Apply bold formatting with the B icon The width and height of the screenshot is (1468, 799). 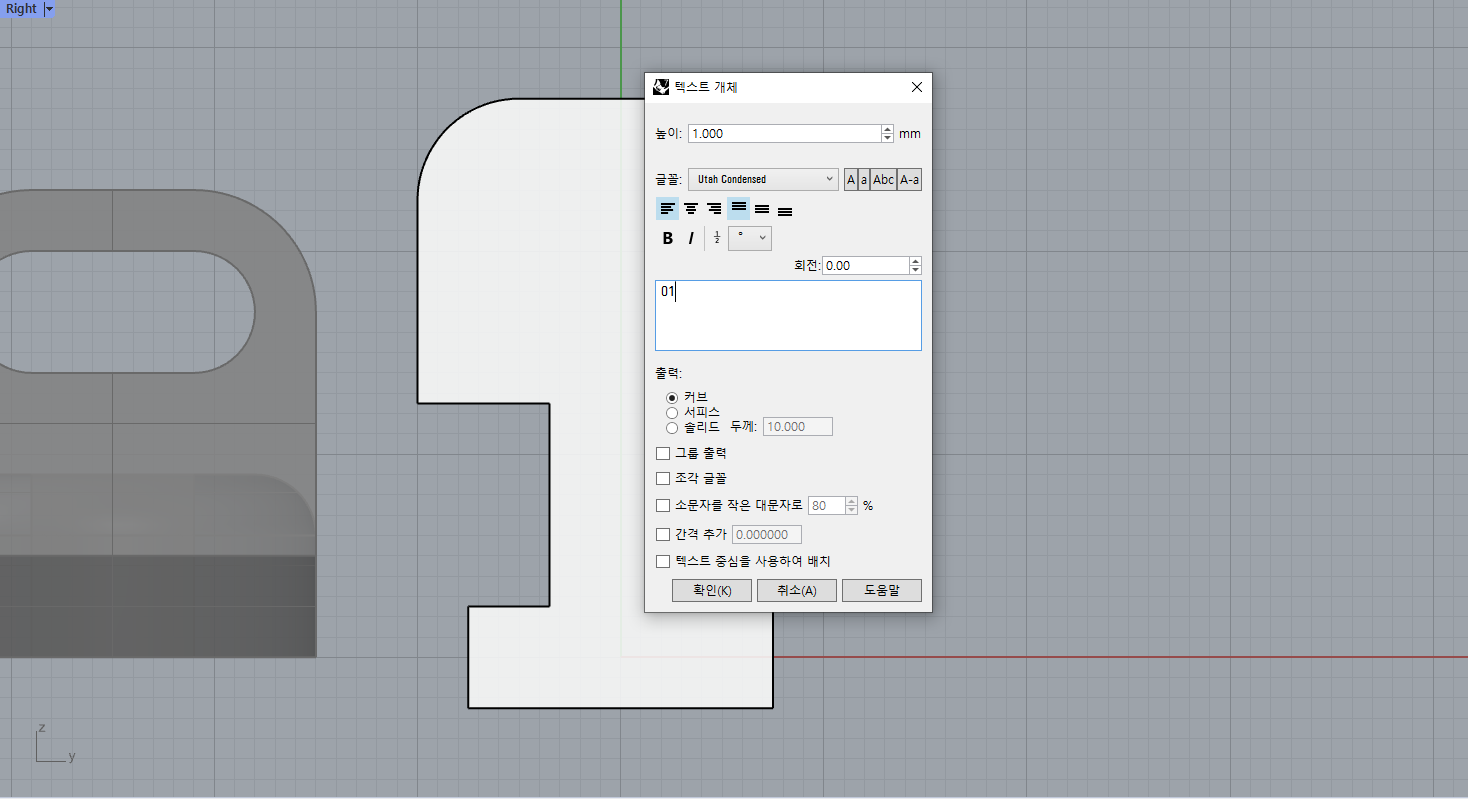coord(667,238)
